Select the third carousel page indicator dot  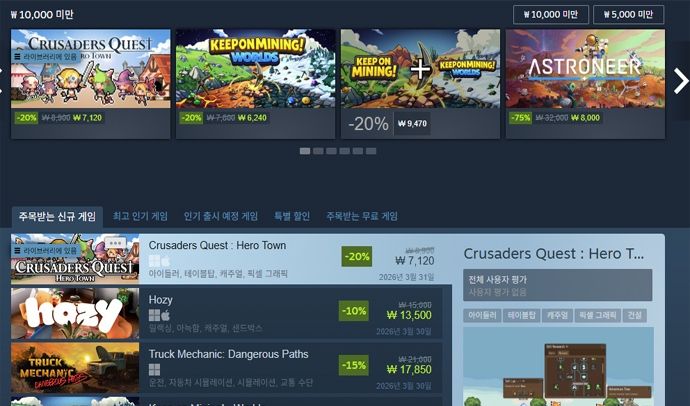[331, 151]
